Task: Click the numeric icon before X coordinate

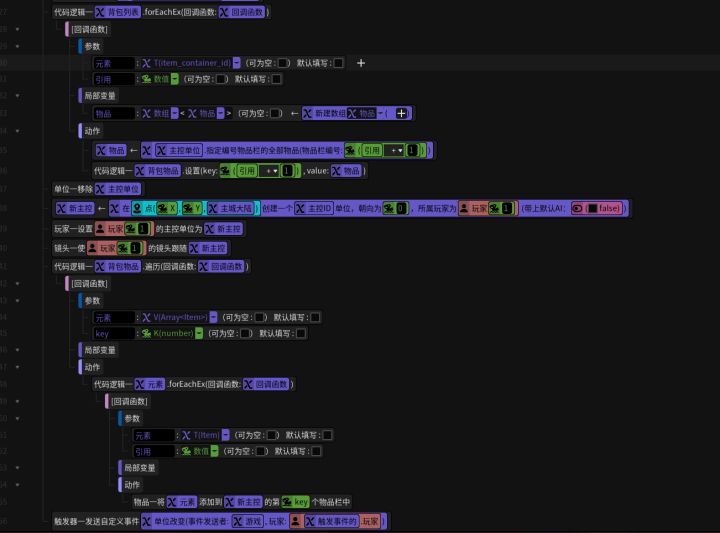Action: 163,208
